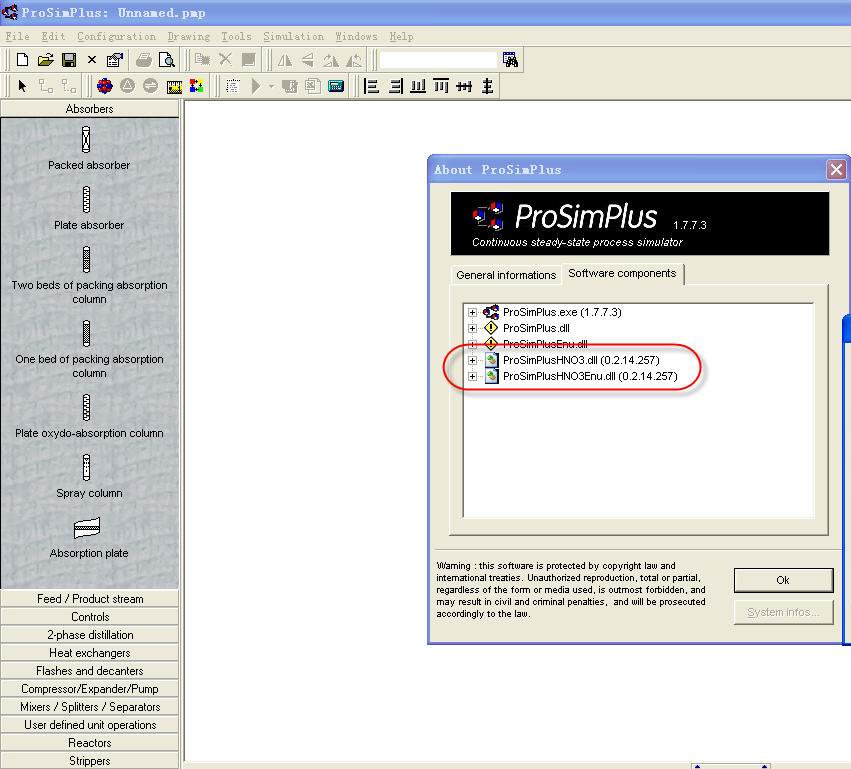
Task: Expand ProSimPlus.exe (1.7.7.3) node
Action: click(472, 312)
